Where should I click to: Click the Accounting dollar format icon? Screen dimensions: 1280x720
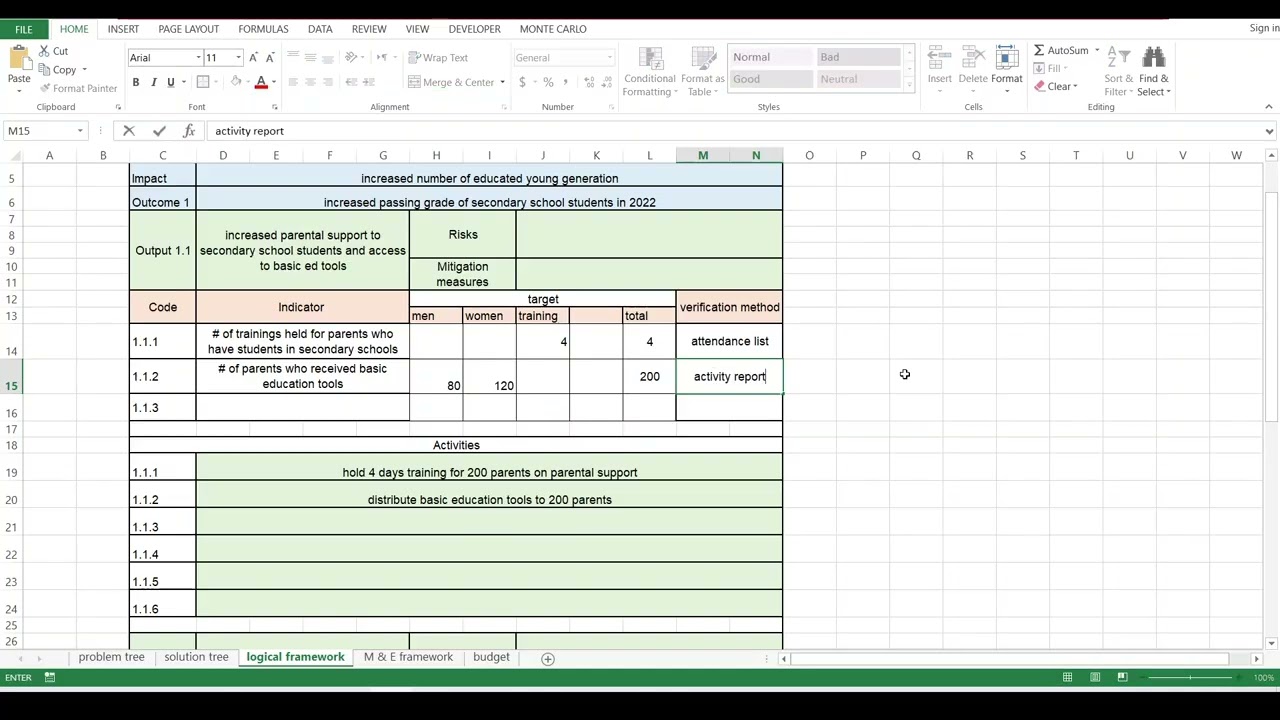522,82
